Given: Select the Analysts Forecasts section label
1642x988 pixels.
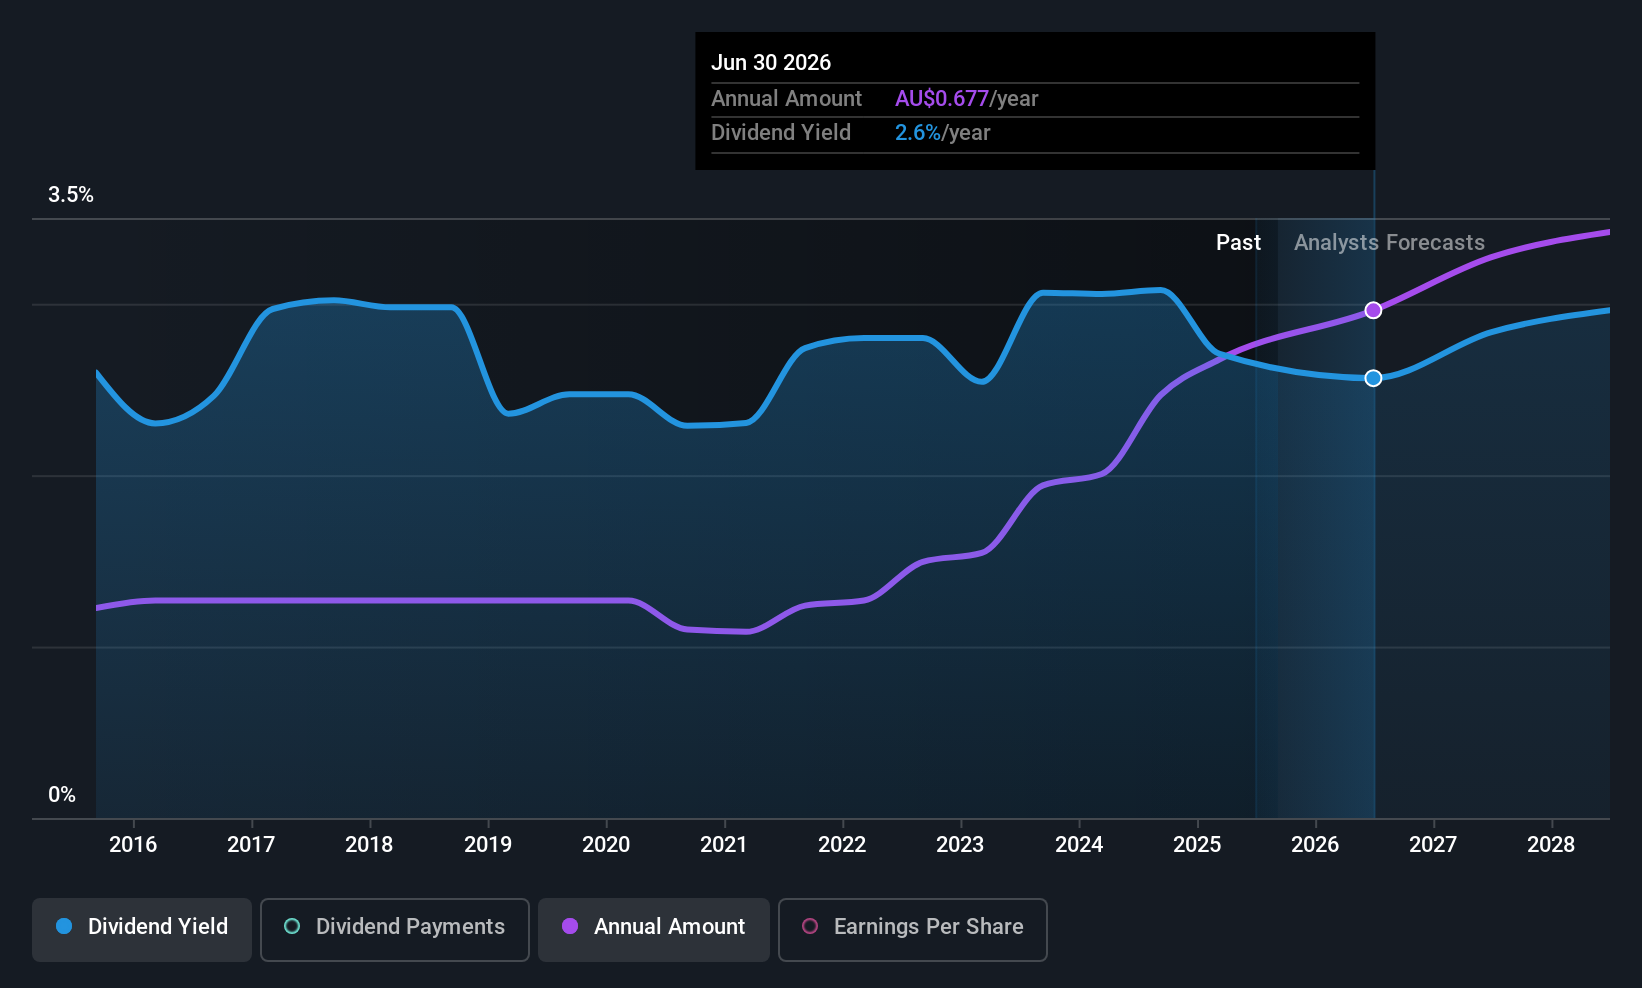Looking at the screenshot, I should [x=1389, y=243].
